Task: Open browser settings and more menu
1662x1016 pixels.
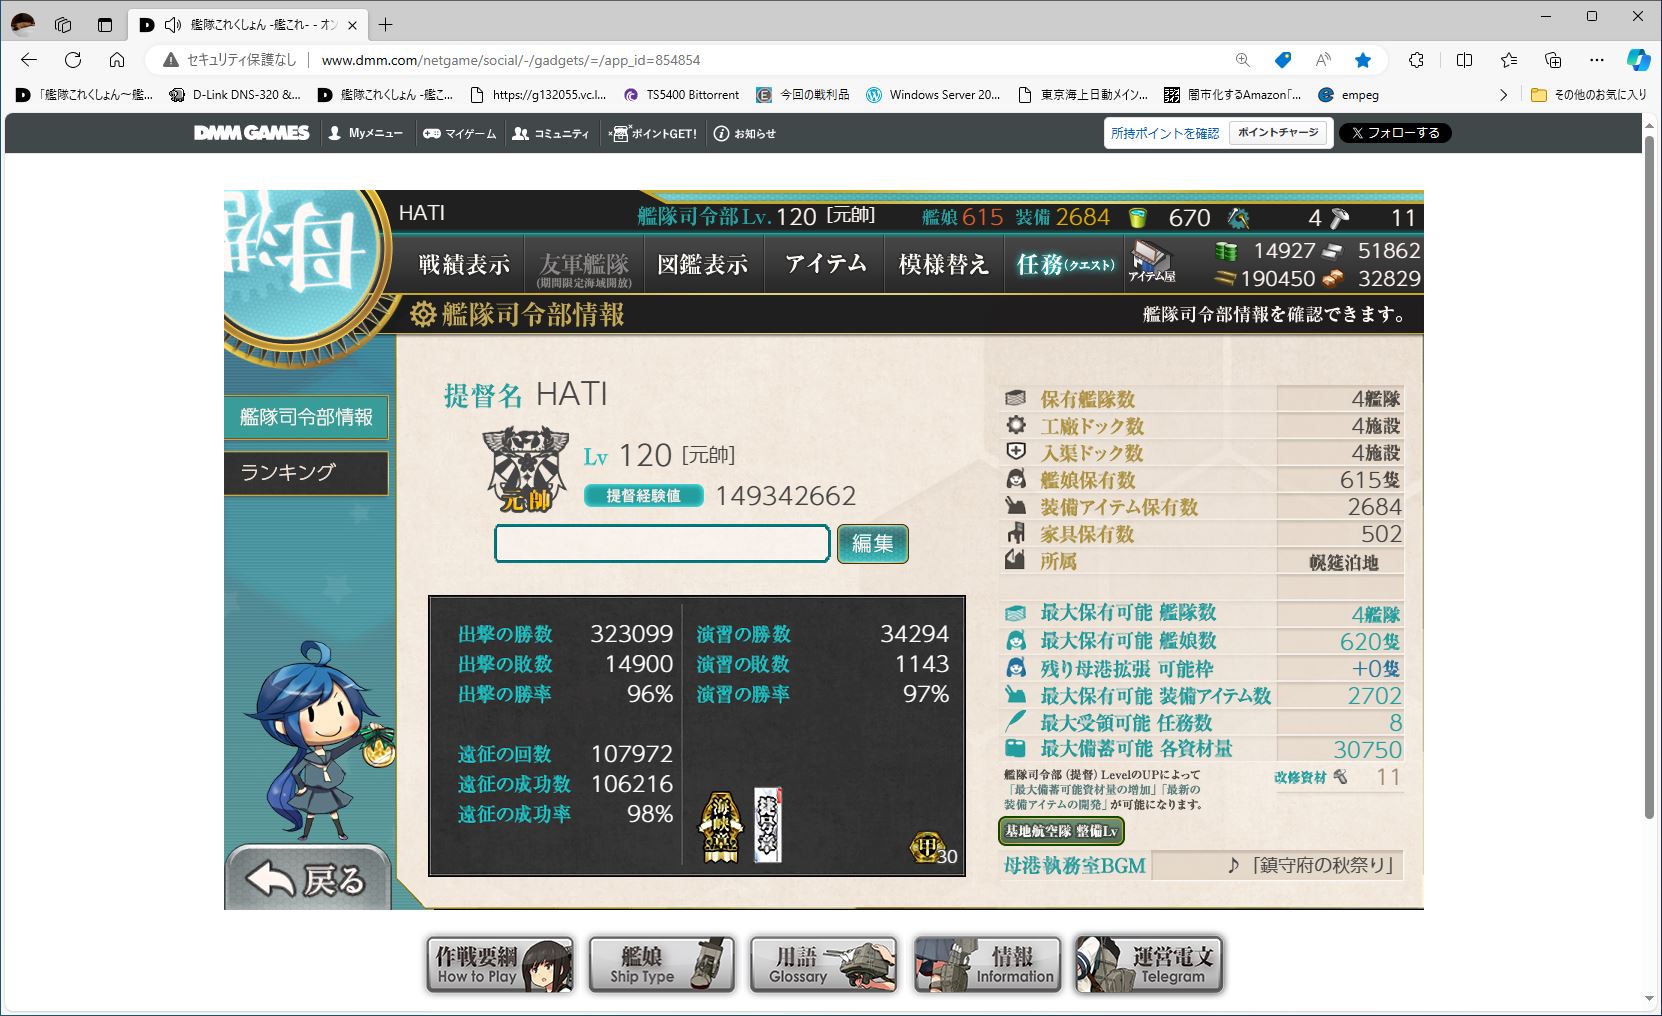Action: [x=1597, y=60]
